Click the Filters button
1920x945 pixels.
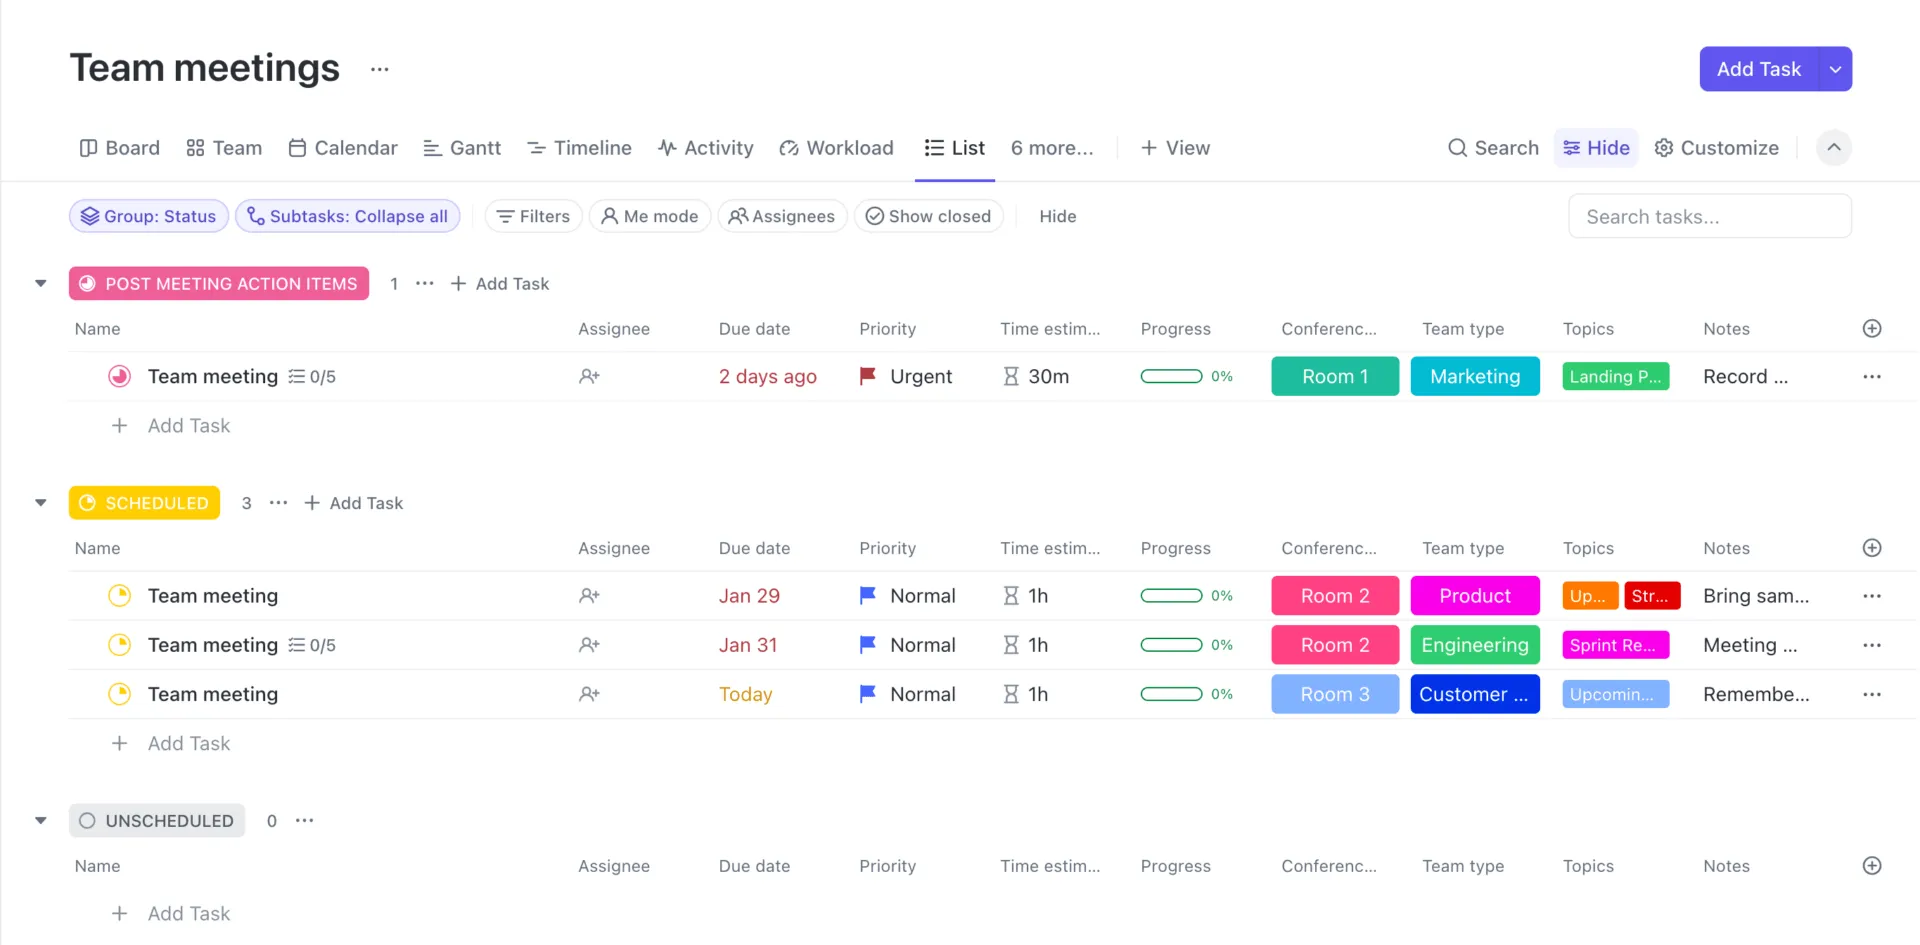(x=533, y=216)
